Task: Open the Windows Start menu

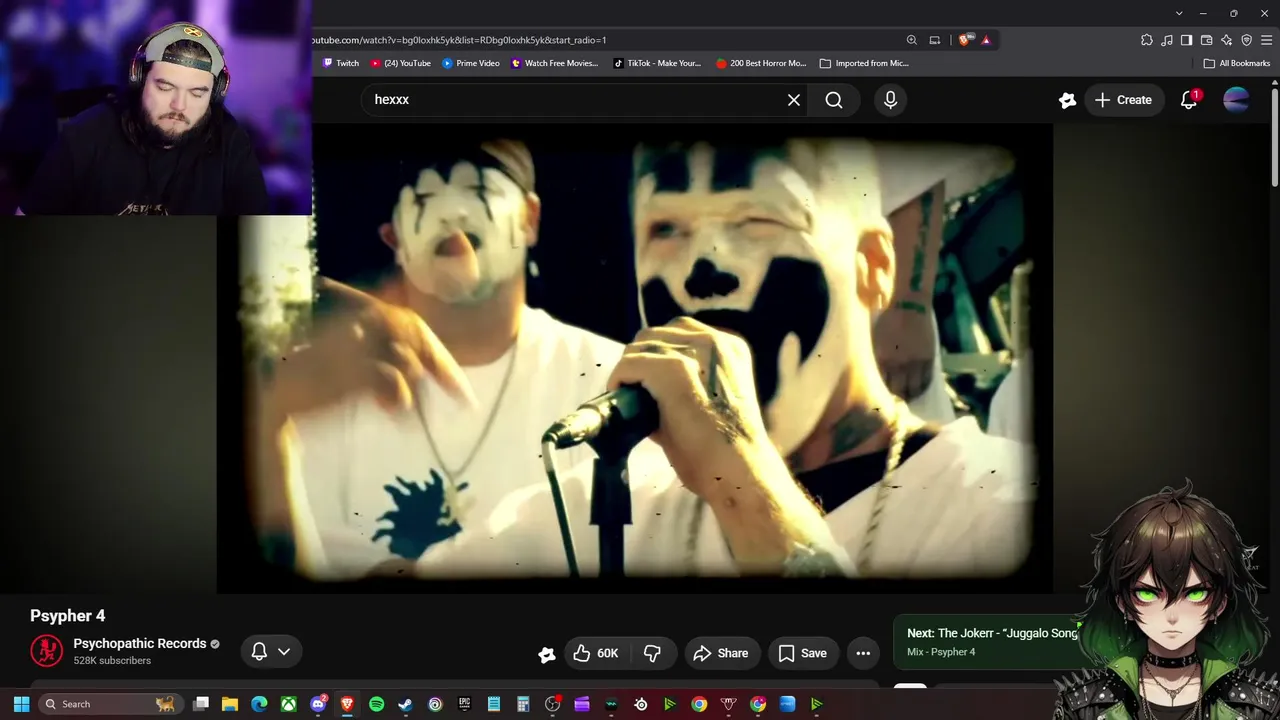Action: 21,704
